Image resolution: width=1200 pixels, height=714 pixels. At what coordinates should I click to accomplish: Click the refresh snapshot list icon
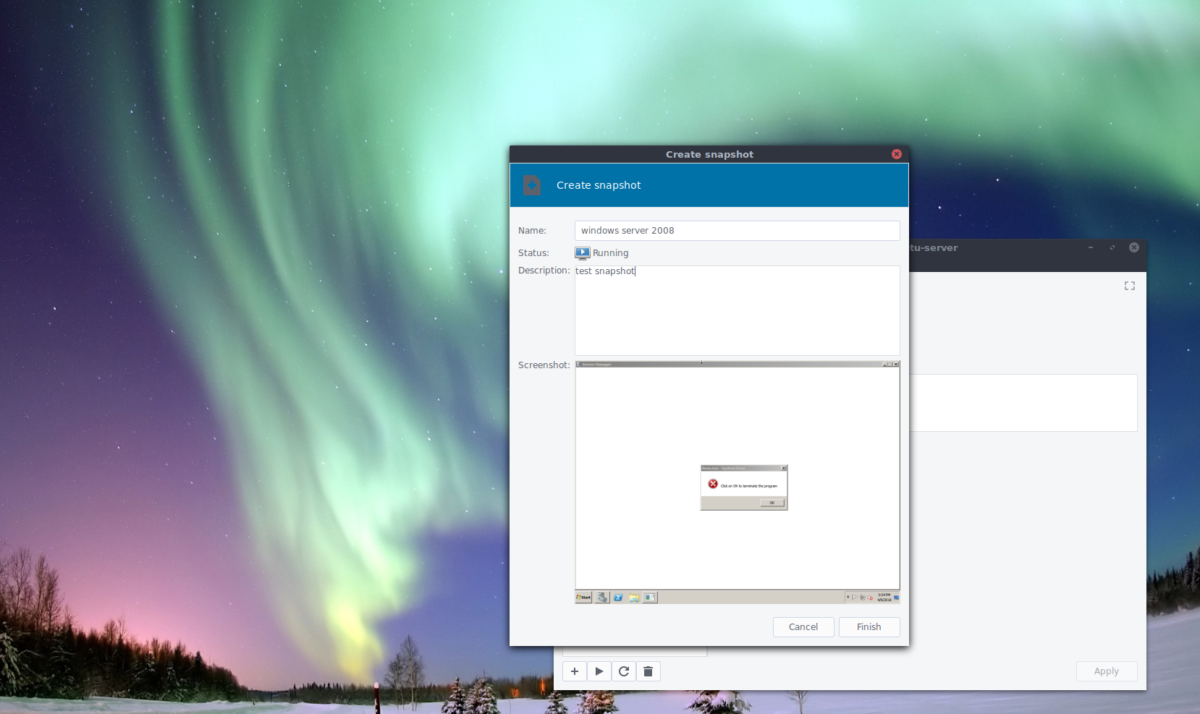coord(624,671)
